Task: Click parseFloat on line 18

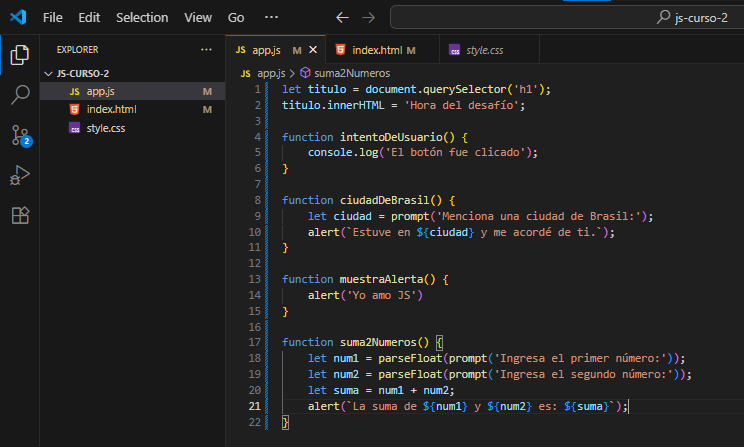Action: 410,358
